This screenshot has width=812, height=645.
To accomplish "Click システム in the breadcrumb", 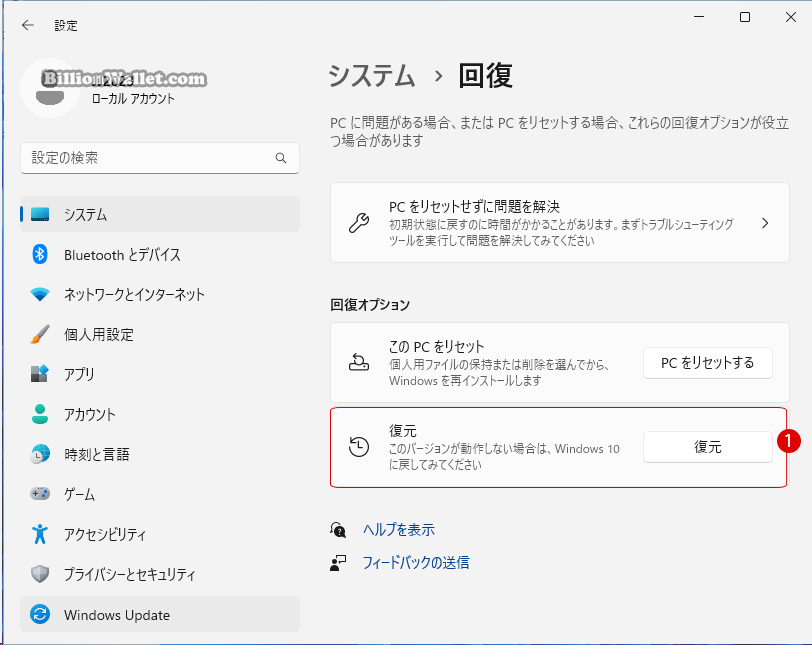I will [x=372, y=76].
